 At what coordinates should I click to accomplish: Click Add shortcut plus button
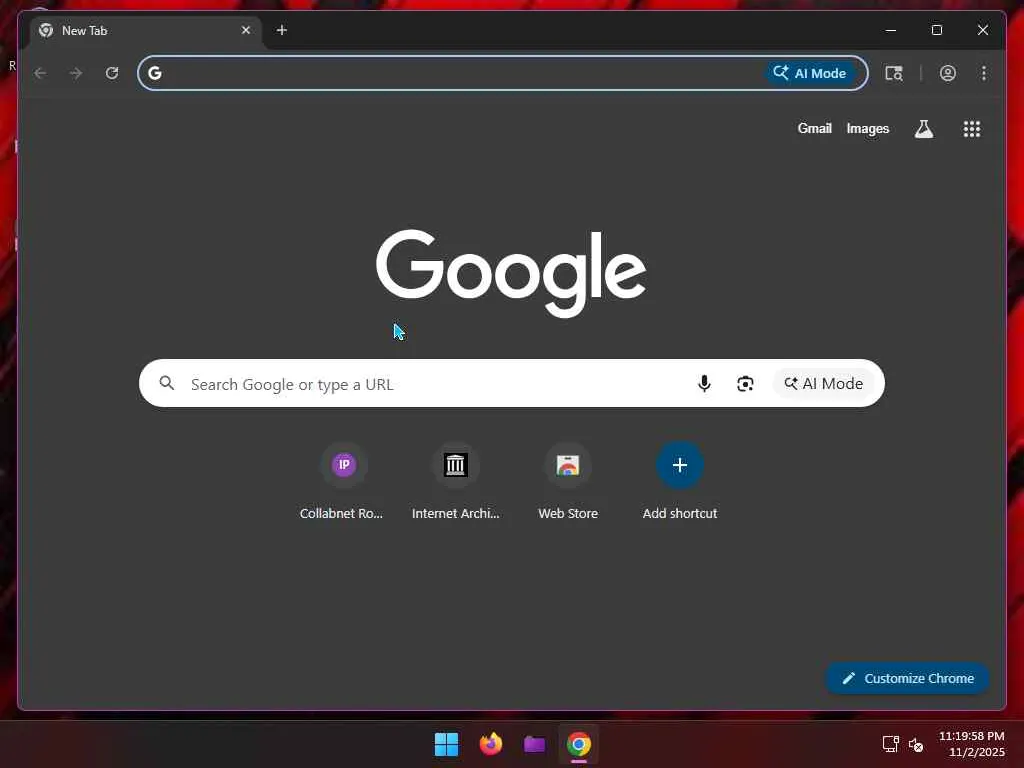[x=680, y=465]
